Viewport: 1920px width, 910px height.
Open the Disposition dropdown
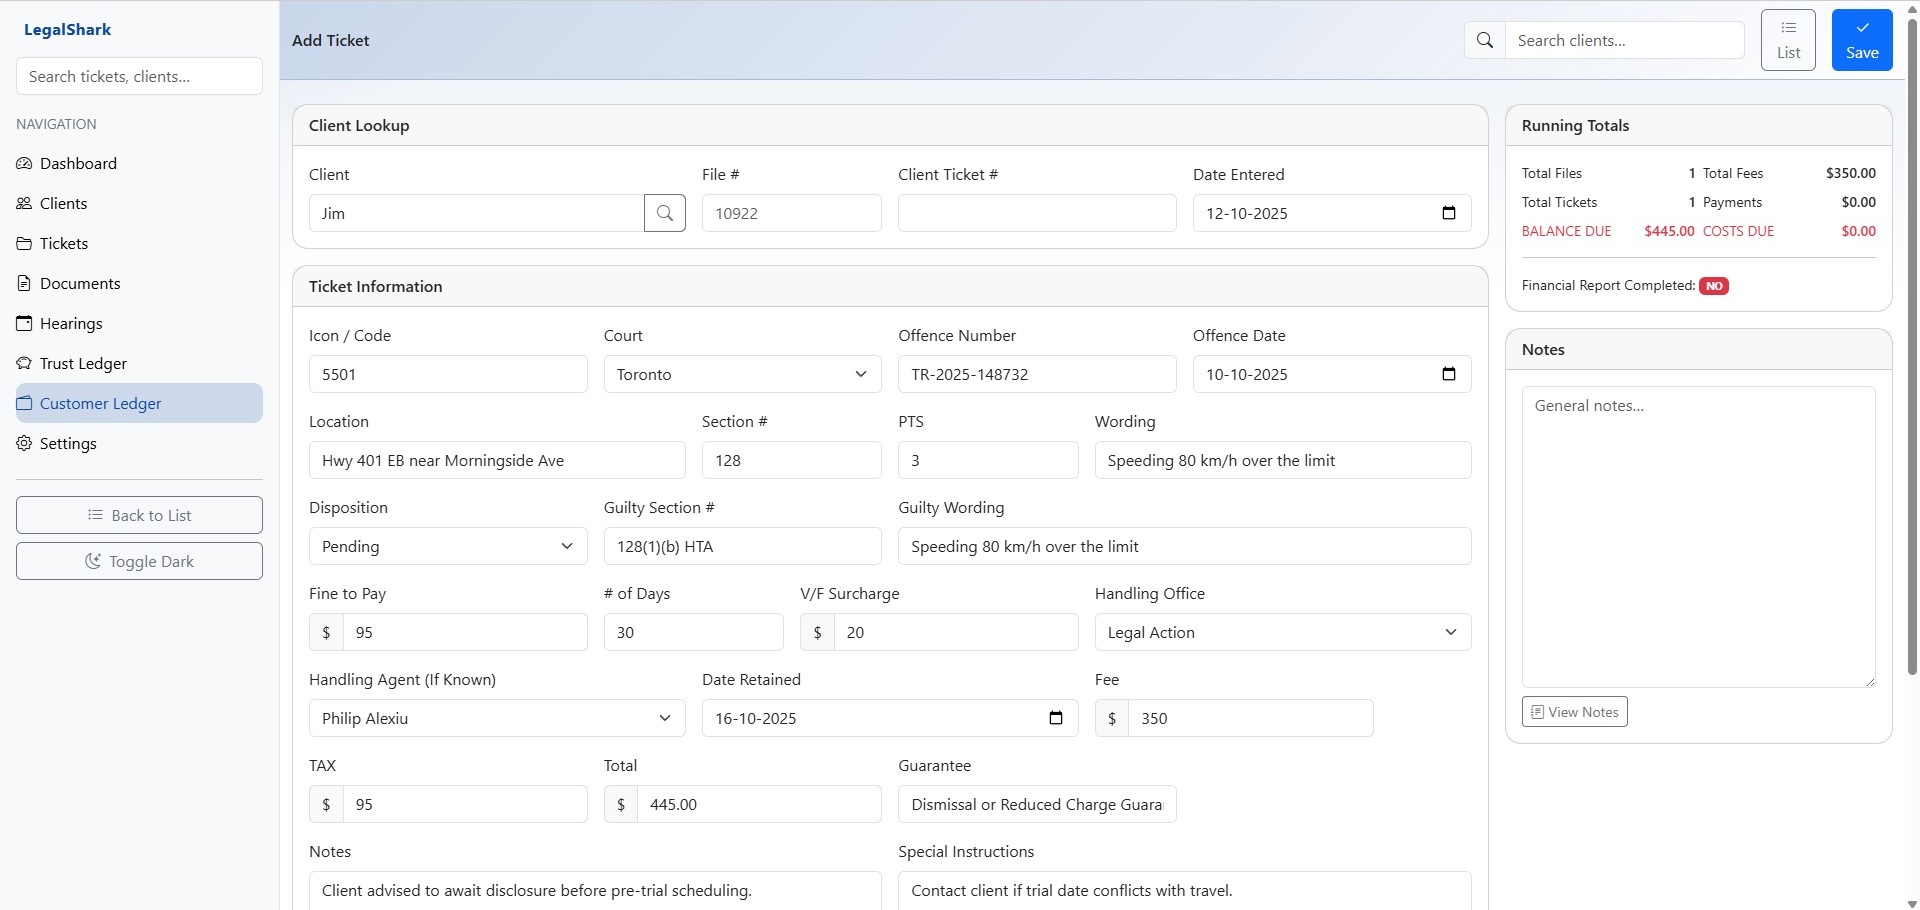pyautogui.click(x=447, y=546)
